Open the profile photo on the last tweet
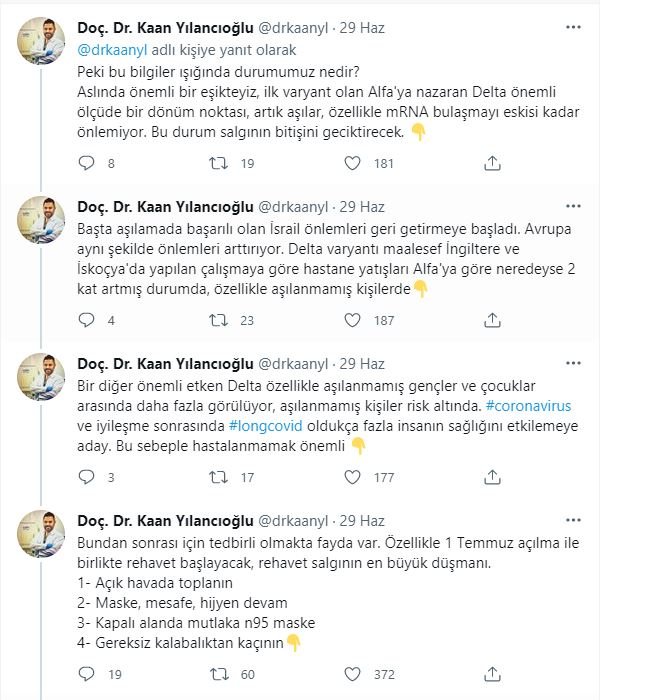 click(41, 533)
